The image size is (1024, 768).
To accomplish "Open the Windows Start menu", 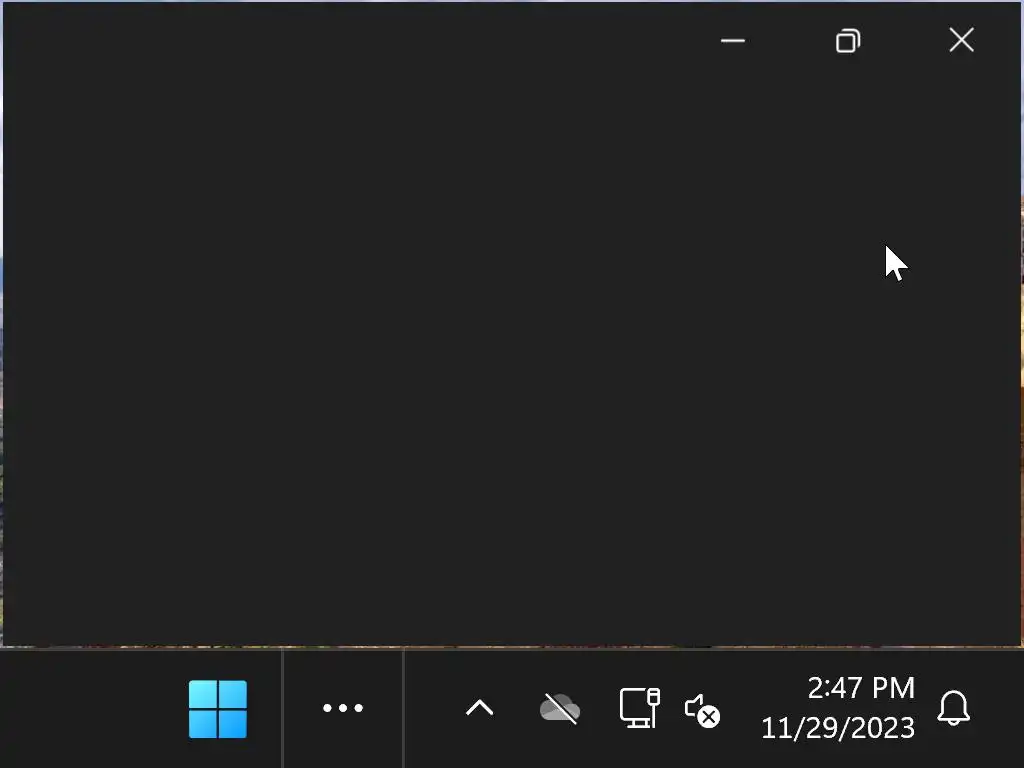I will click(217, 709).
